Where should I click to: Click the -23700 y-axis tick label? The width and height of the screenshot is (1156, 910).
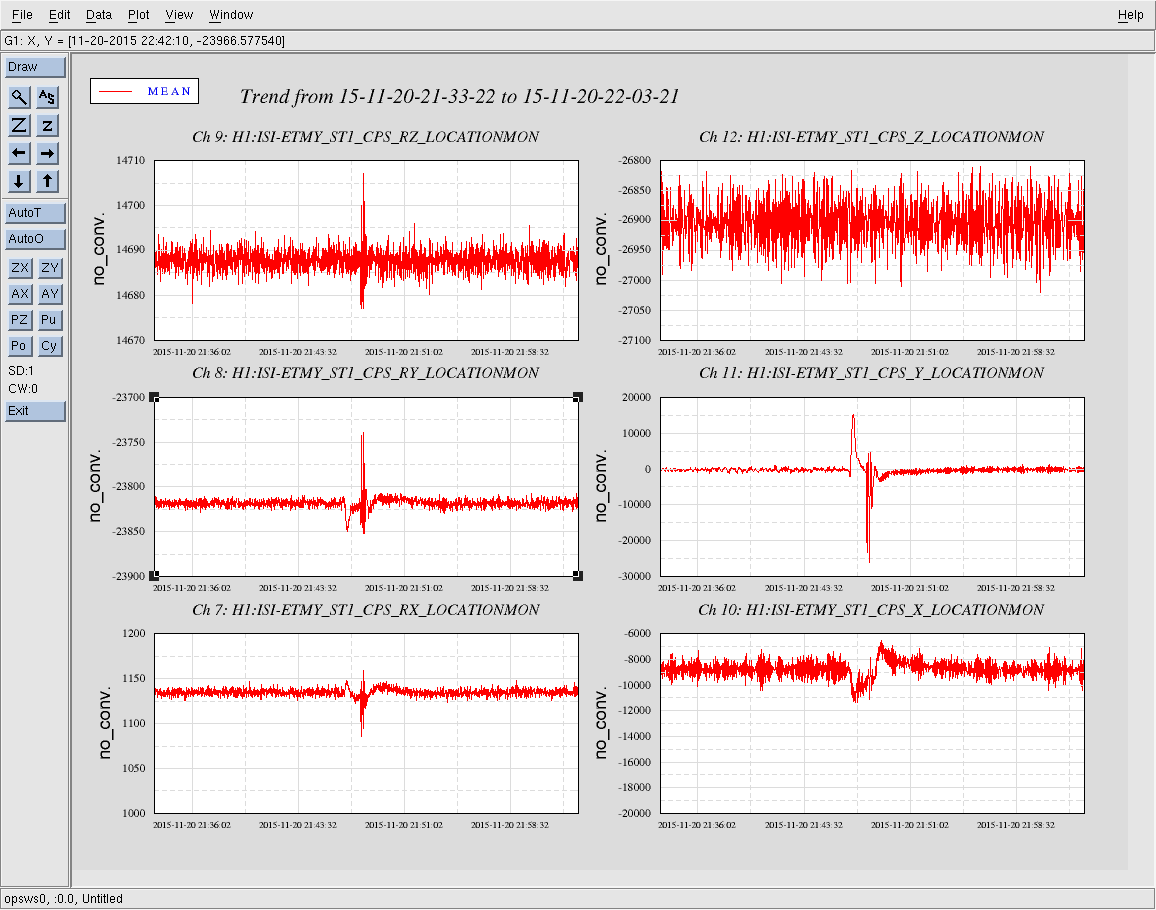pos(129,397)
